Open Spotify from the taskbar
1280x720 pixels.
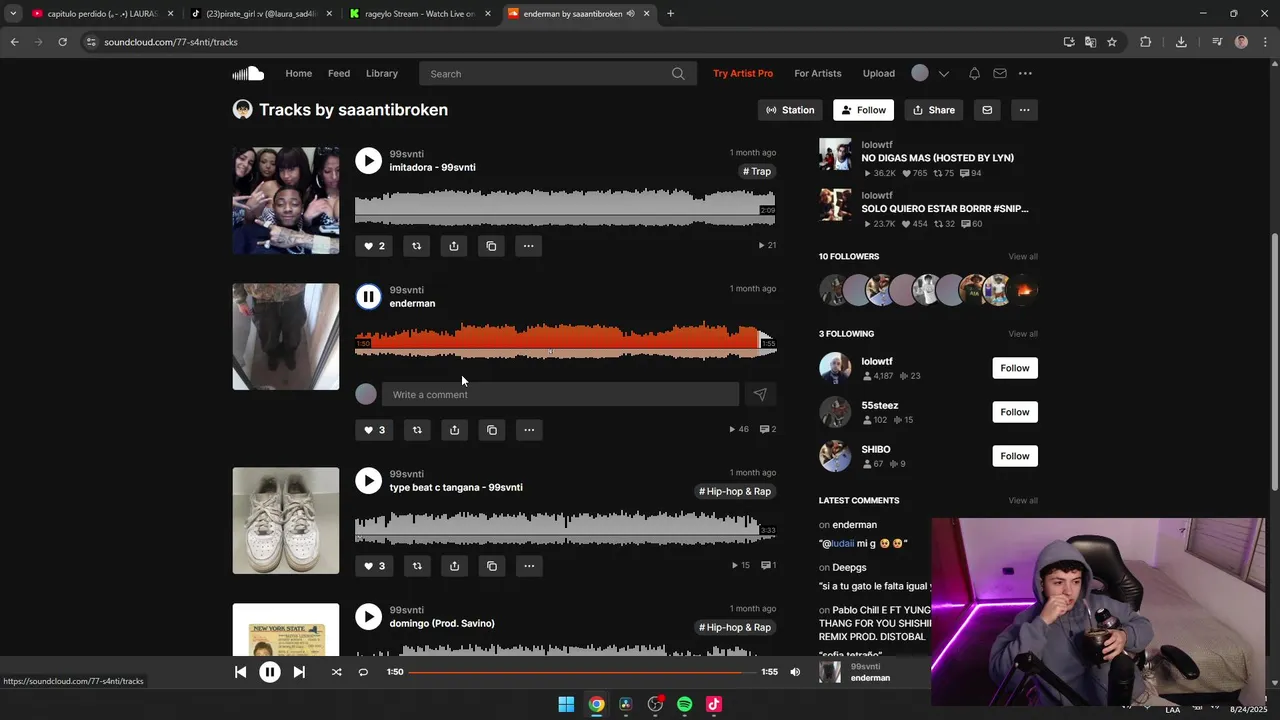pyautogui.click(x=684, y=704)
